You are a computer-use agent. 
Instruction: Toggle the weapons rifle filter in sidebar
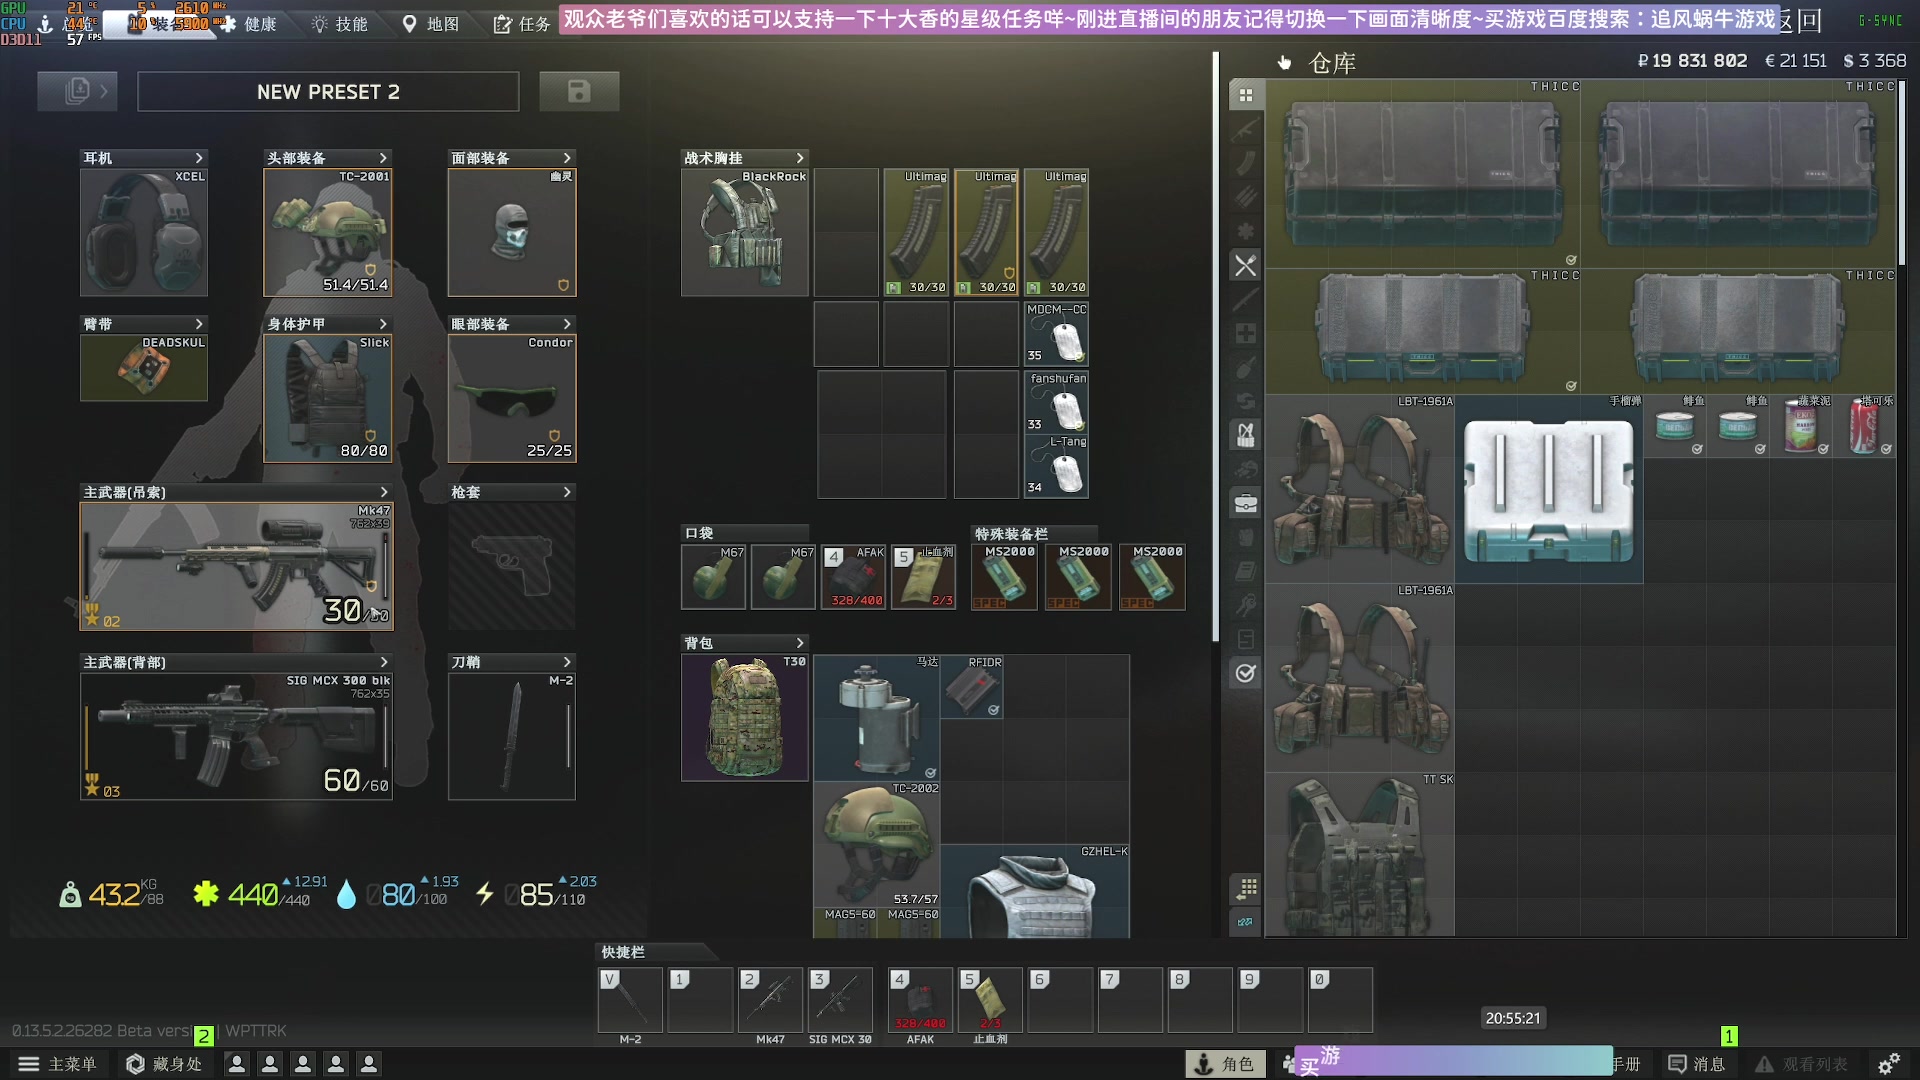[1245, 130]
